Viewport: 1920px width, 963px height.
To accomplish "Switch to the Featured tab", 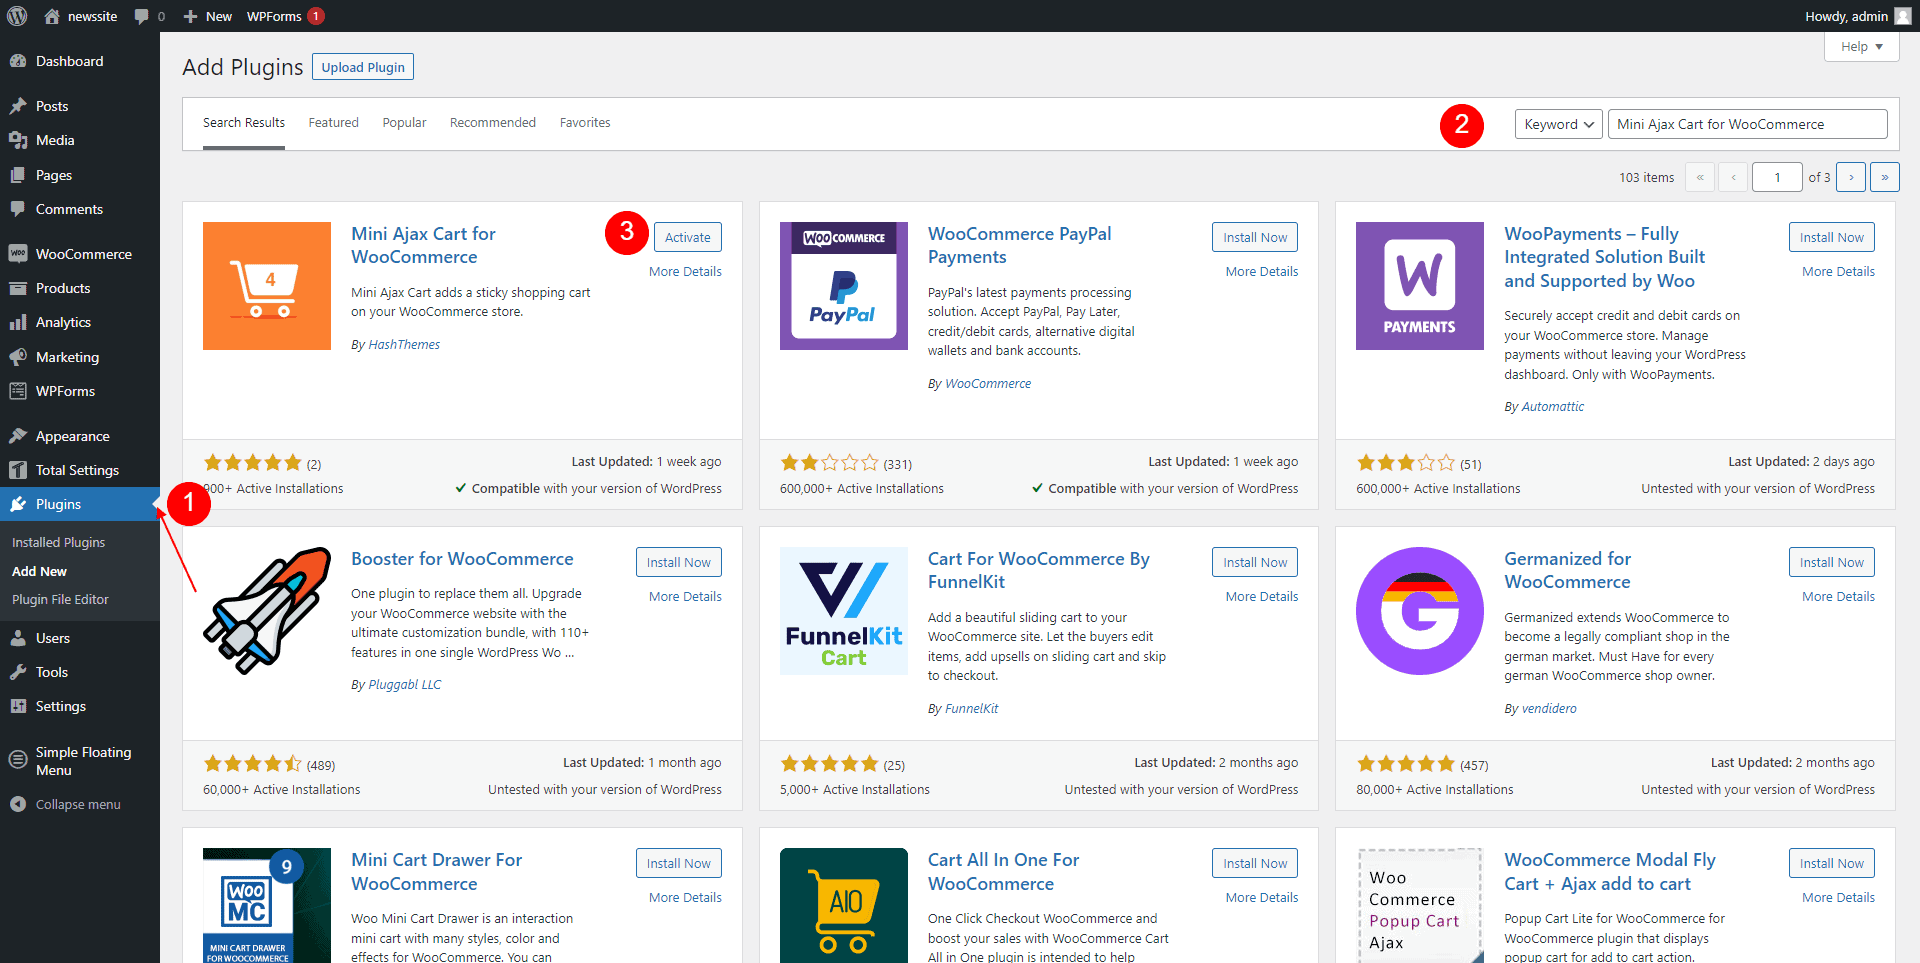I will pyautogui.click(x=333, y=123).
